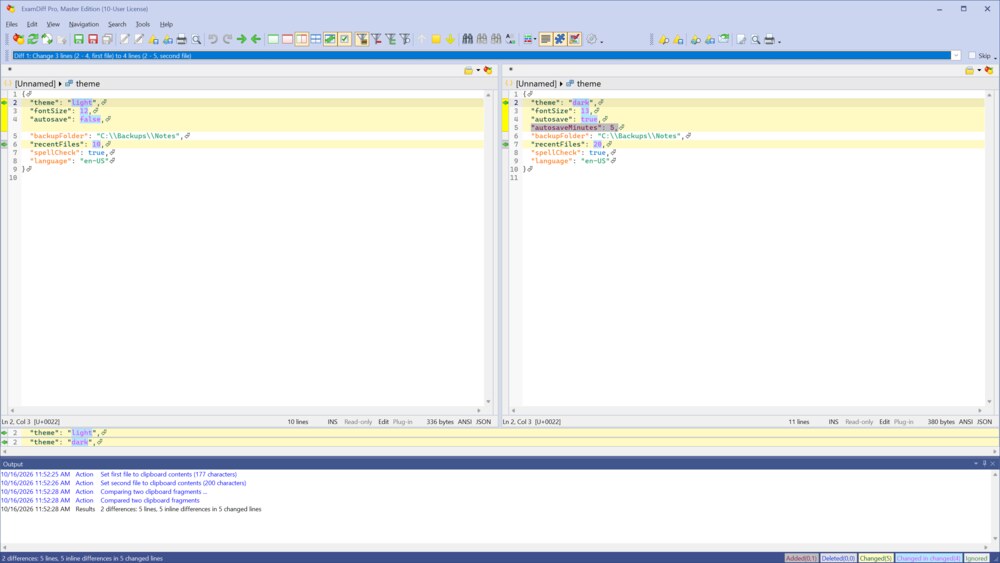The image size is (1000, 563).
Task: Go to next difference green right arrow
Action: (242, 40)
